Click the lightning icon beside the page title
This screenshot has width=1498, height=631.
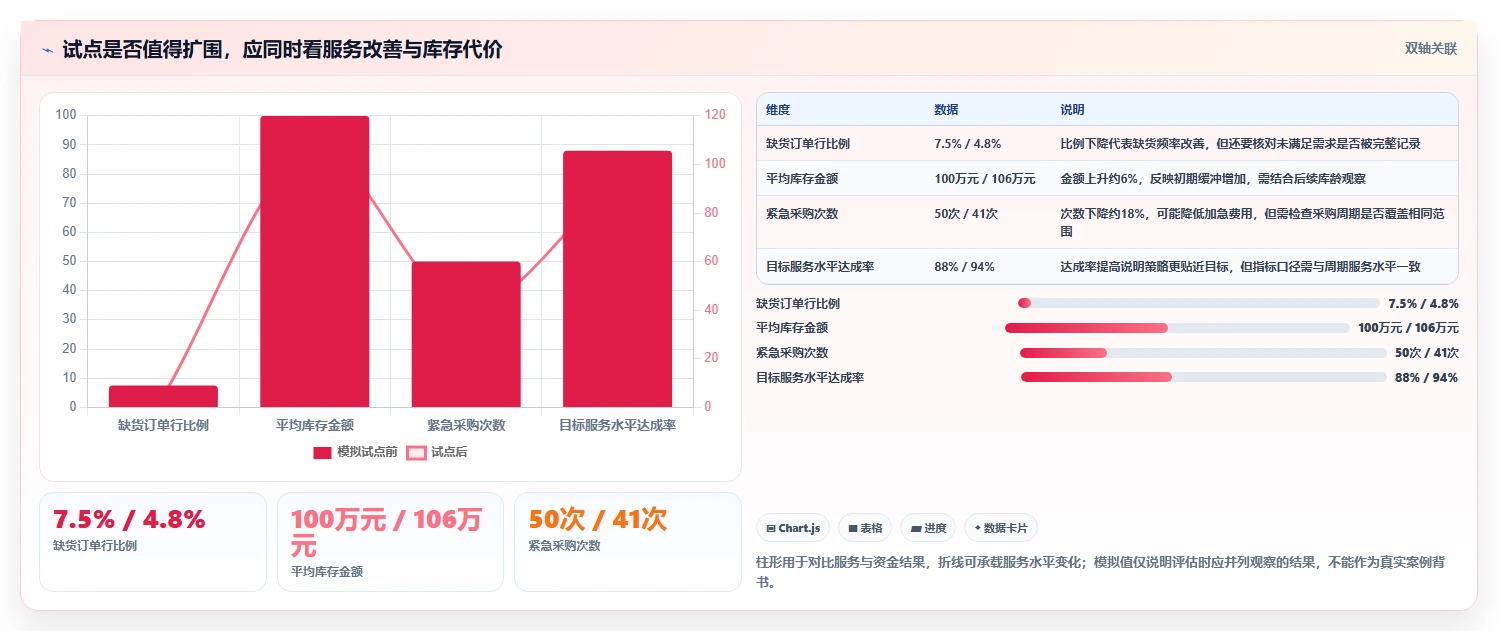pyautogui.click(x=47, y=50)
